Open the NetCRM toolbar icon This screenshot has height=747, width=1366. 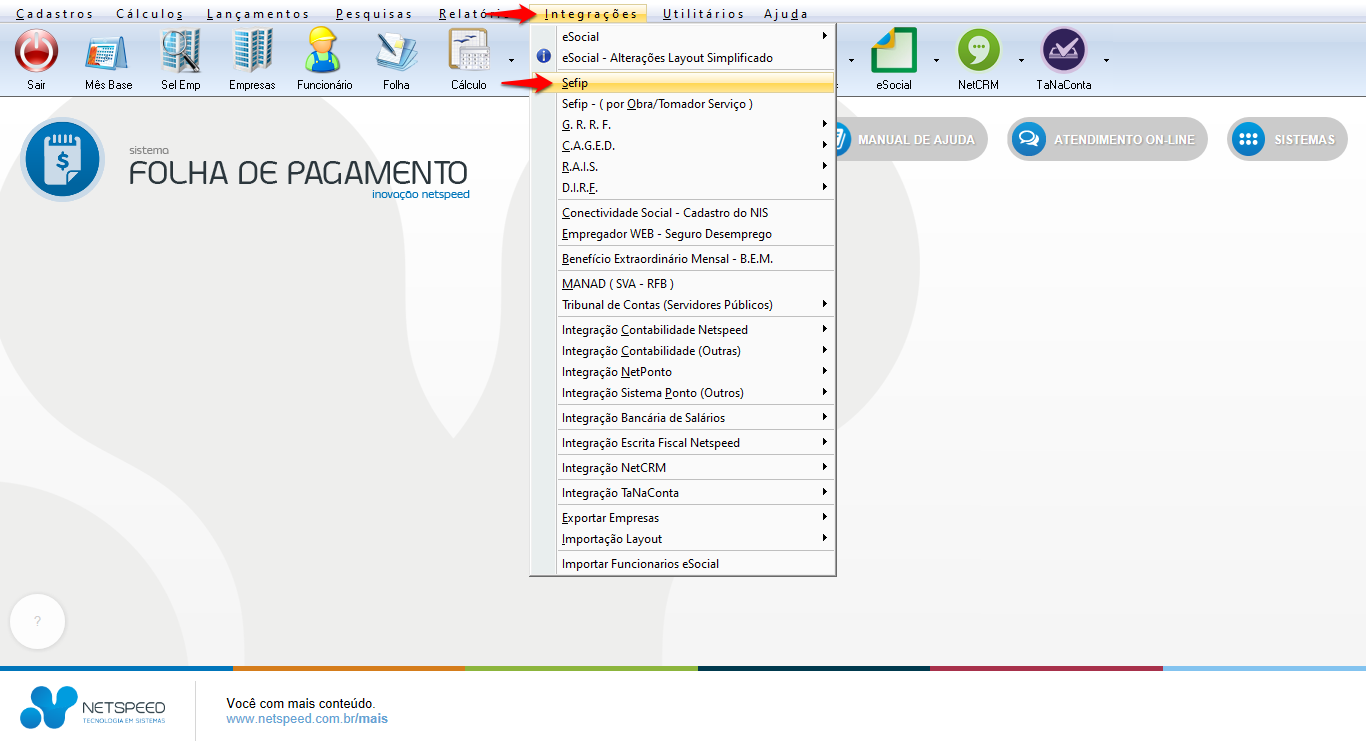tap(978, 51)
